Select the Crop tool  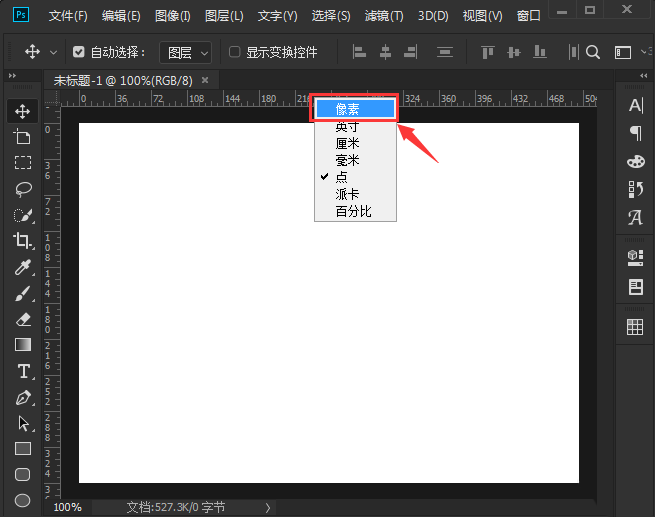pyautogui.click(x=23, y=241)
